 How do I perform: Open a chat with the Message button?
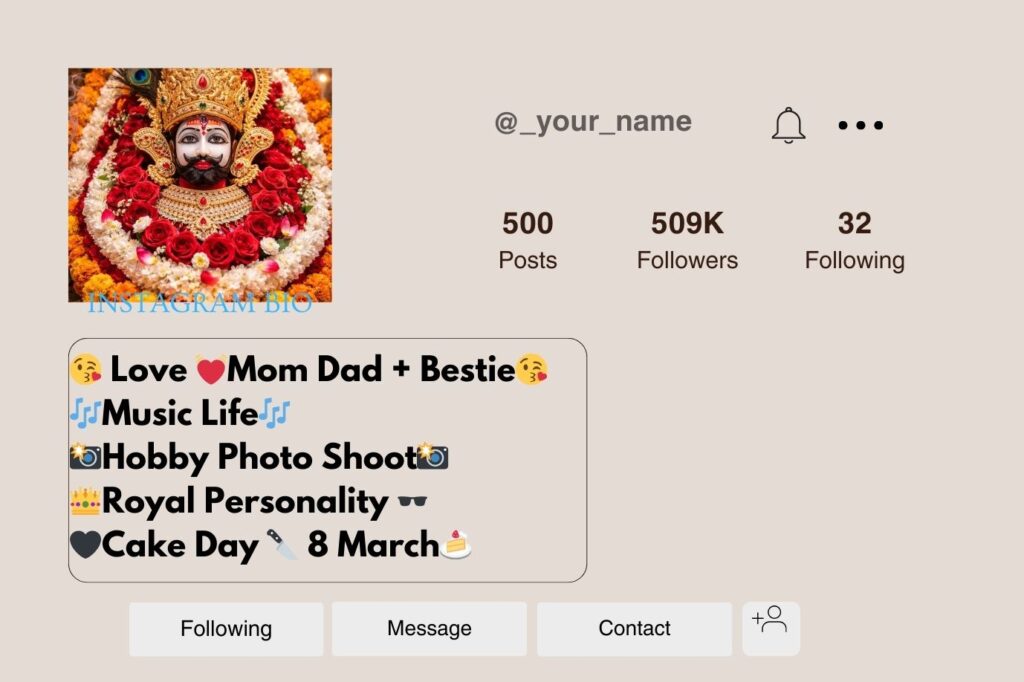(429, 628)
